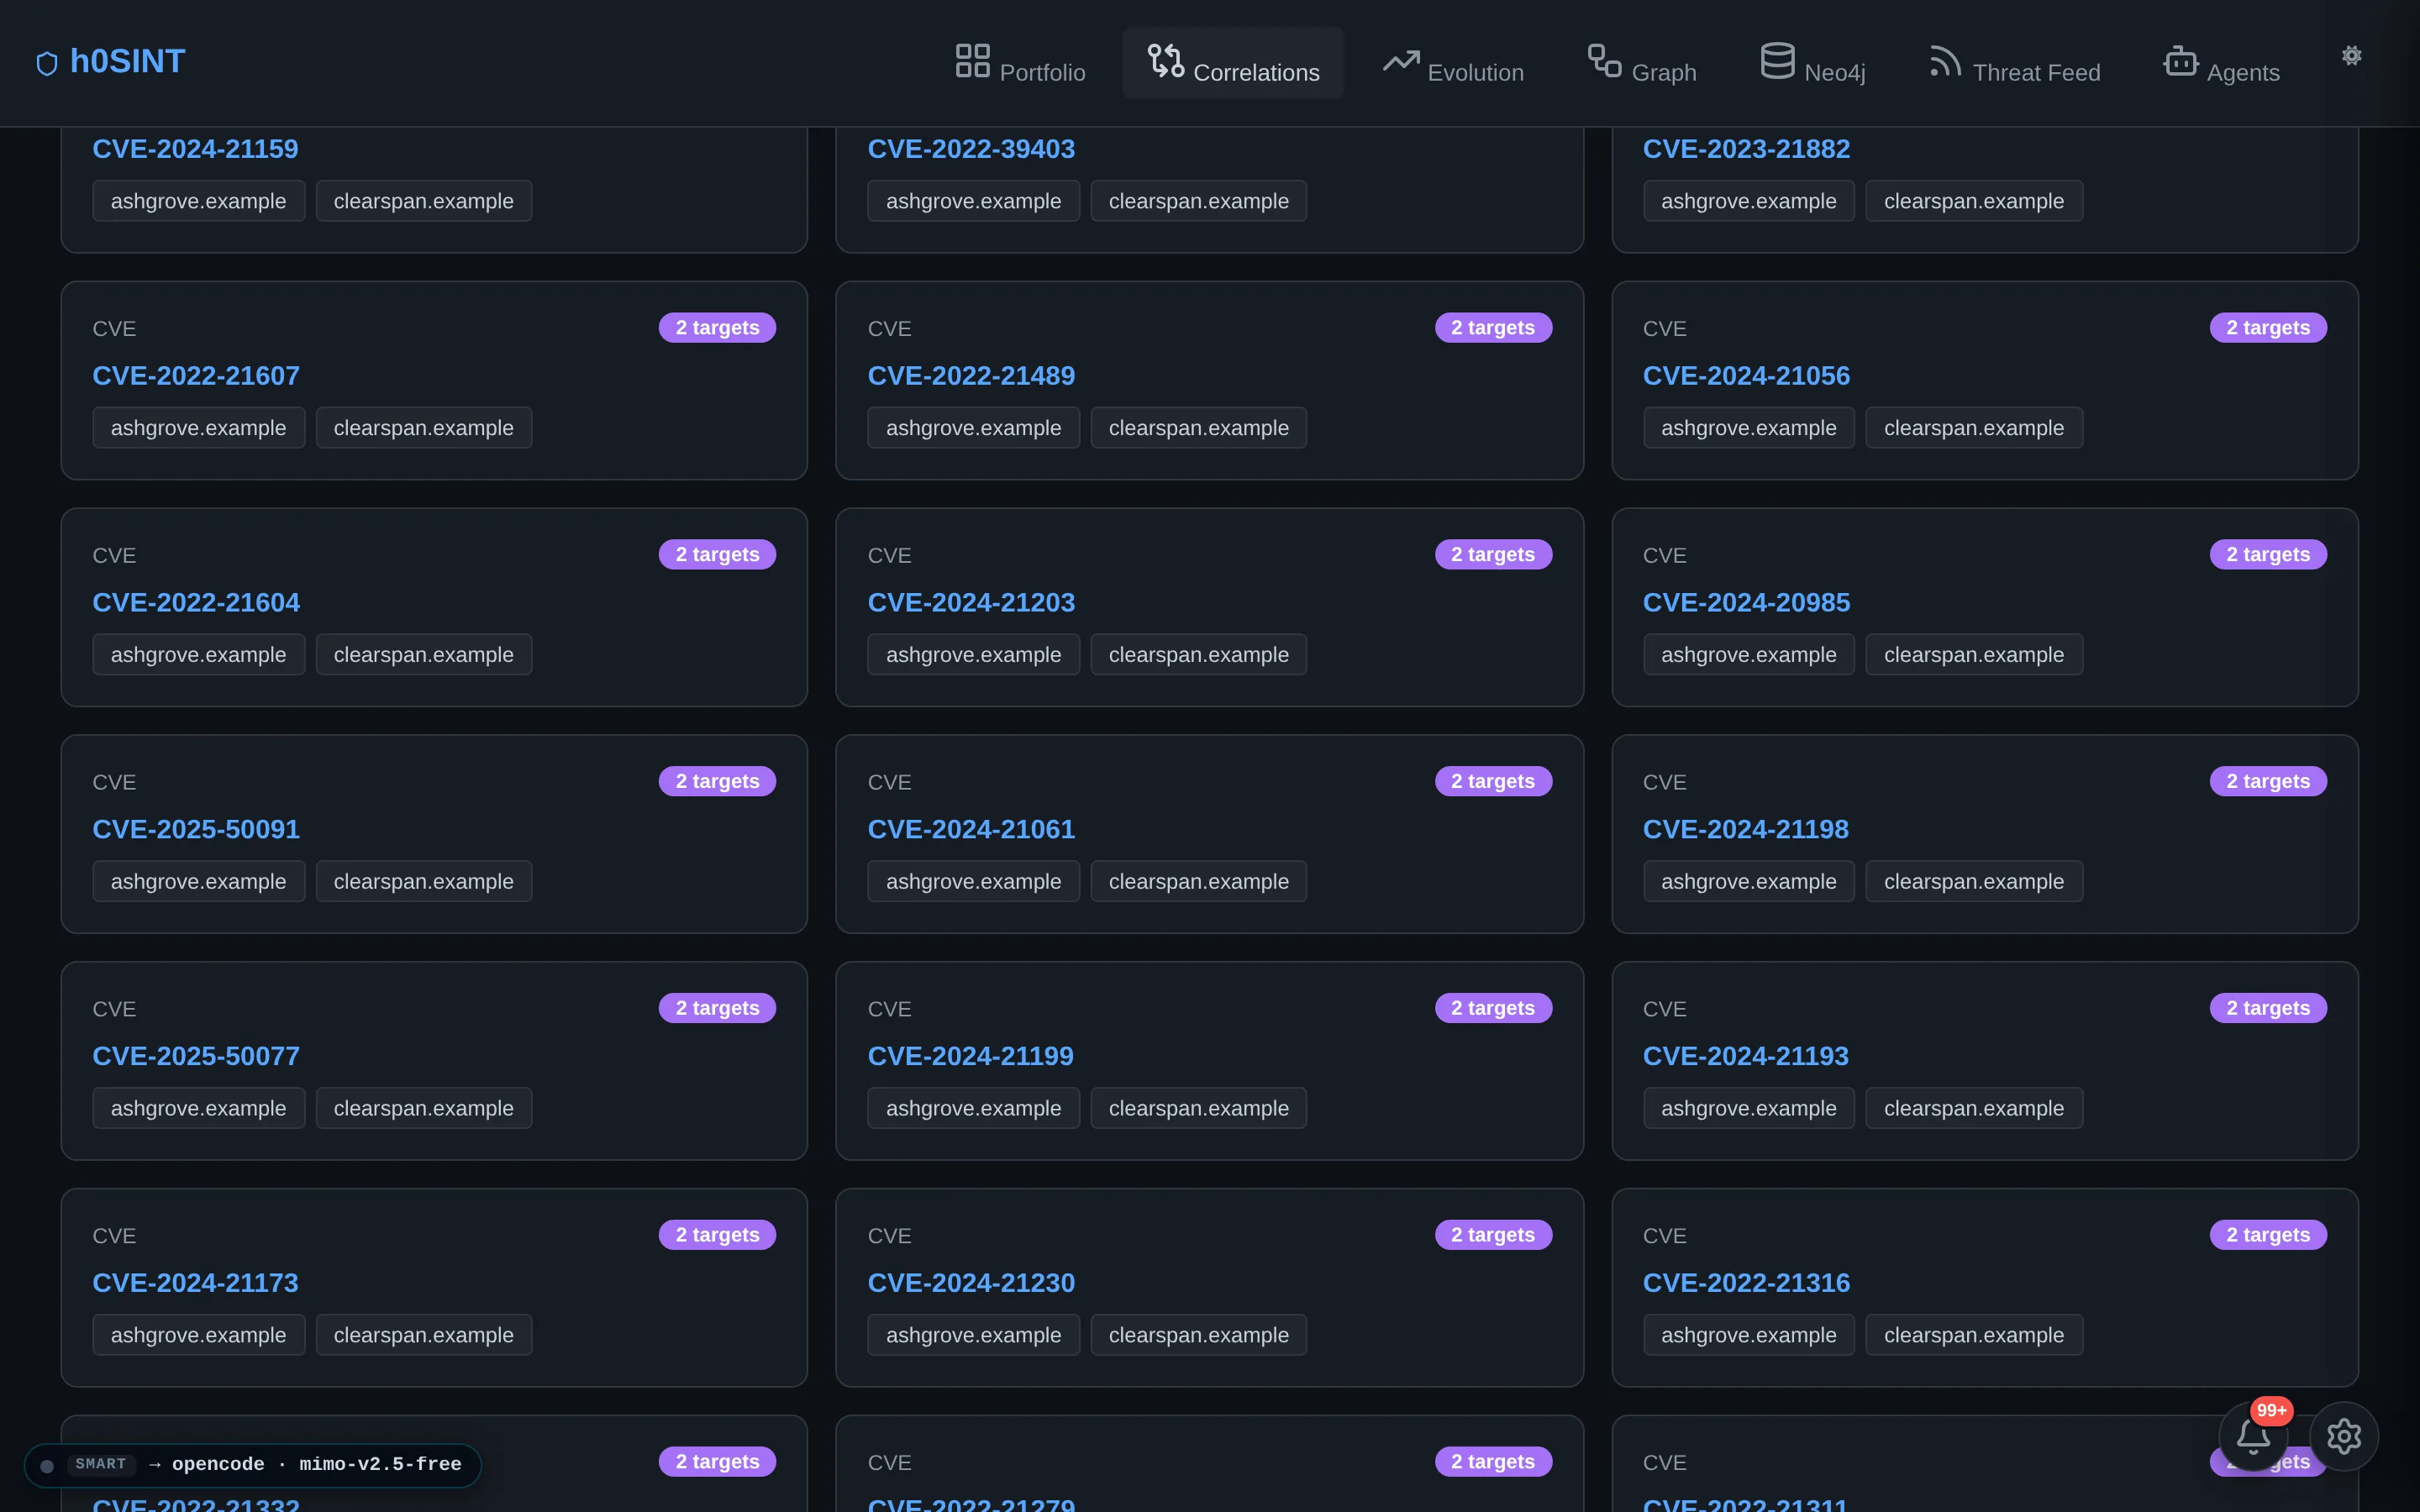Image resolution: width=2420 pixels, height=1512 pixels.
Task: Open the notifications bell with 99+ badge
Action: pos(2253,1436)
